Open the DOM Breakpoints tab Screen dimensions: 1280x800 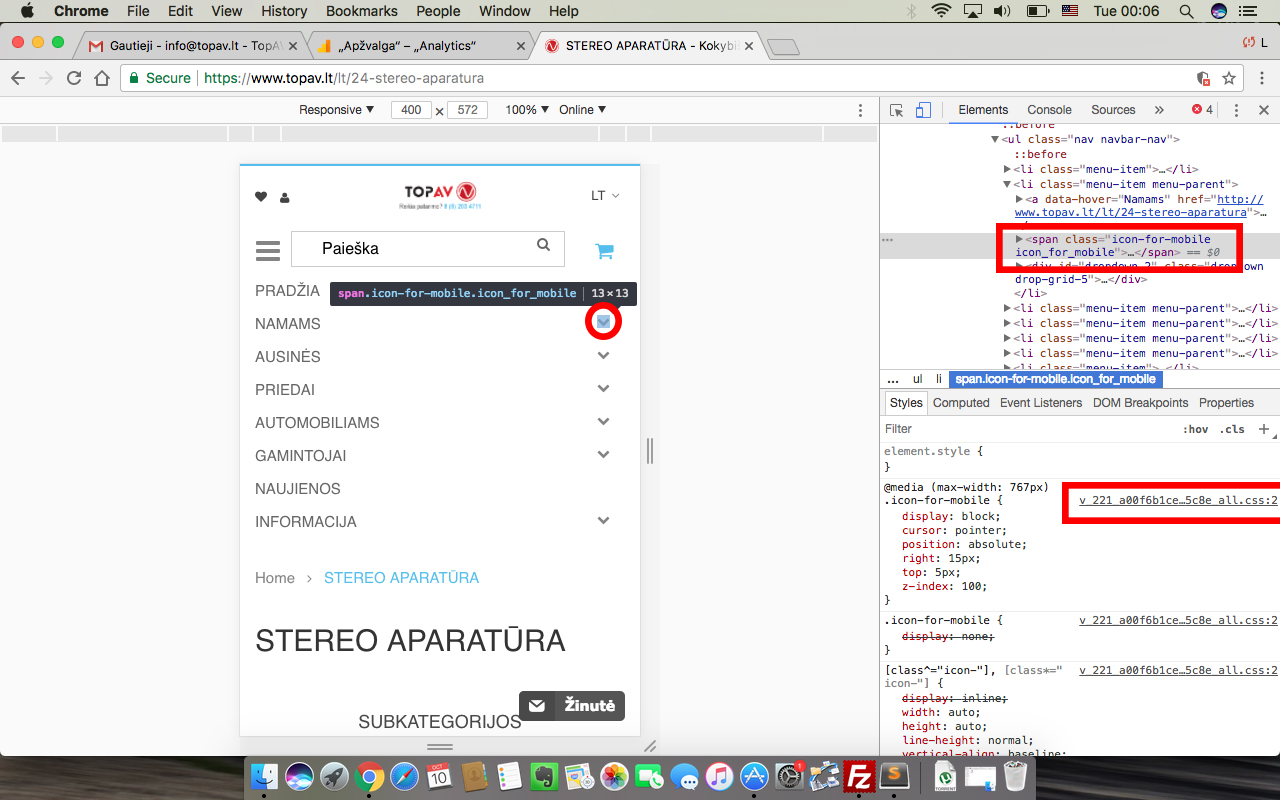(x=1140, y=403)
